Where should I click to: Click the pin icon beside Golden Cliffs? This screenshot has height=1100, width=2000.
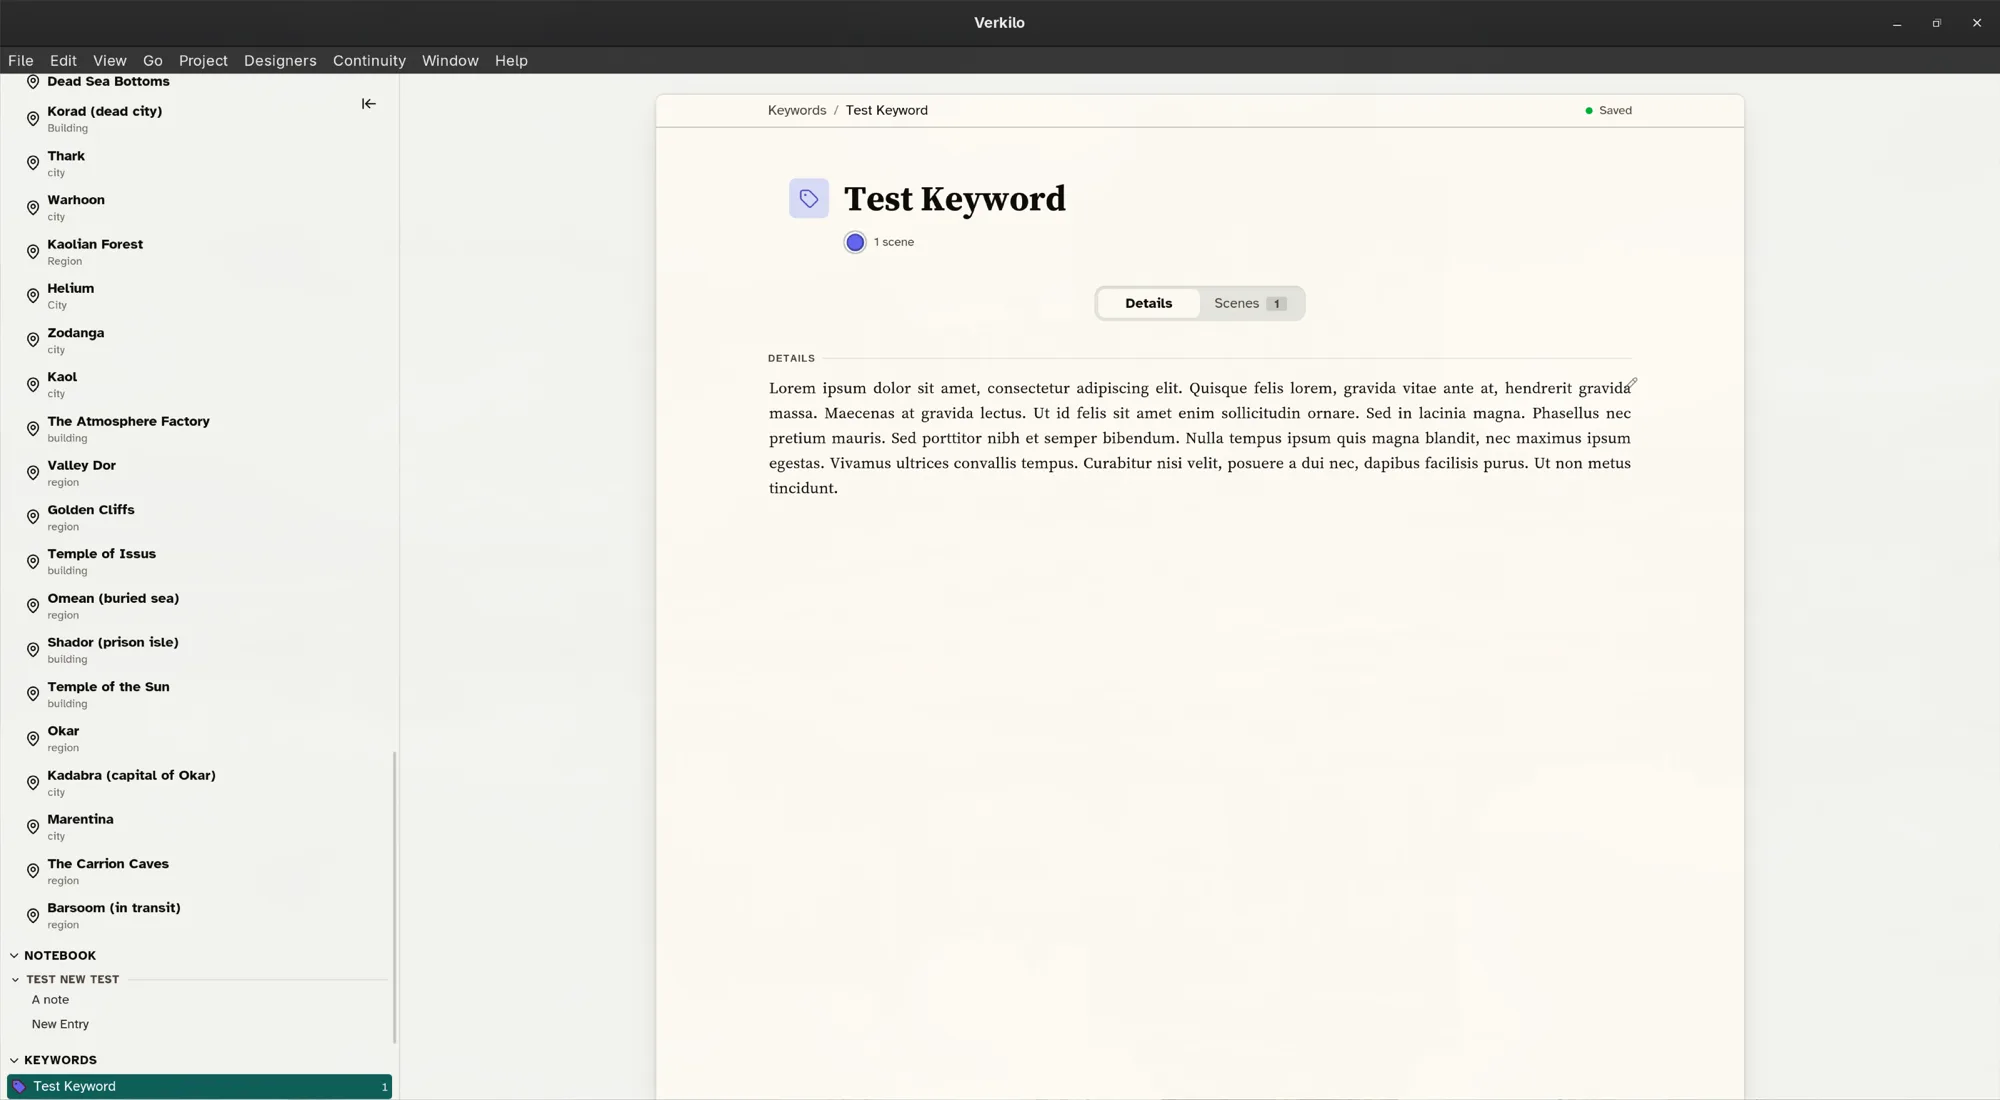click(x=33, y=517)
